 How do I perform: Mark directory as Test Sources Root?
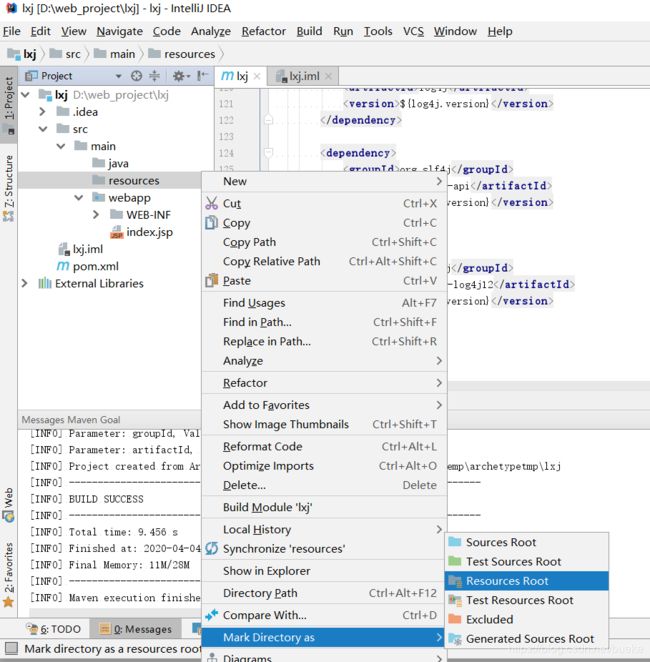tap(527, 562)
